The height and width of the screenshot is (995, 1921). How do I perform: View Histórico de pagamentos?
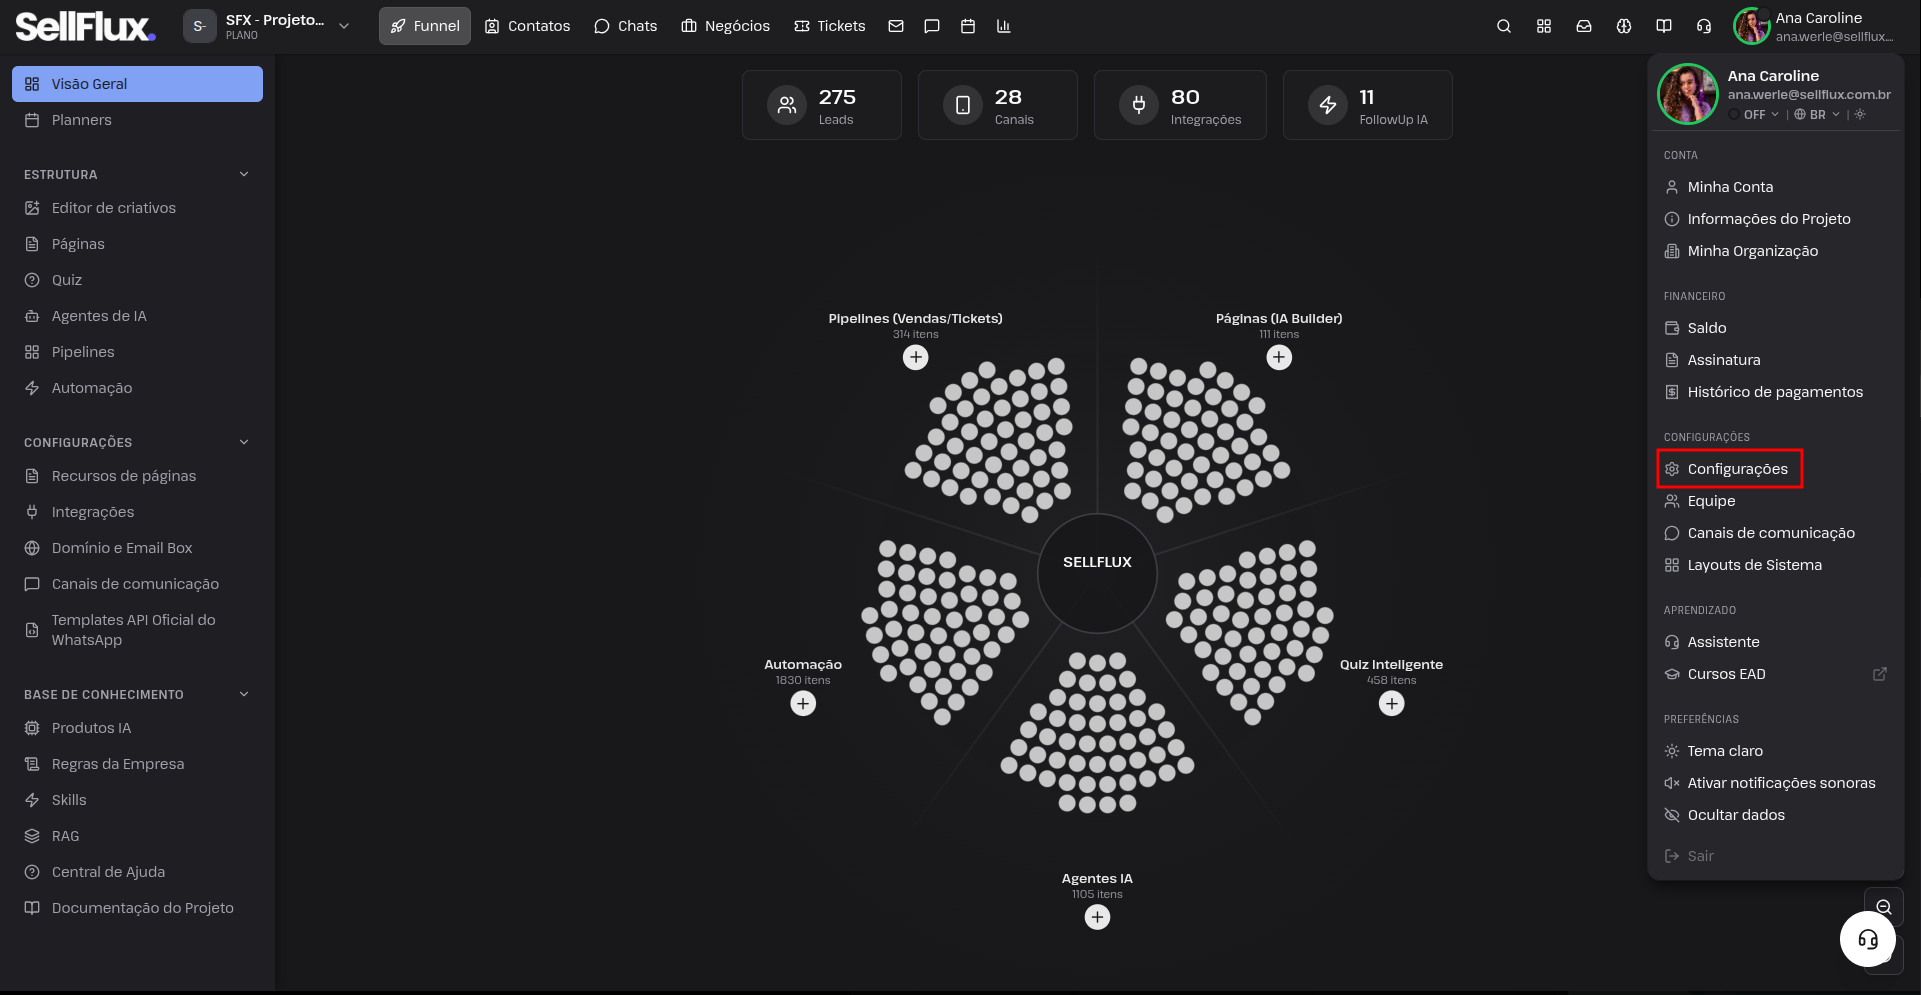click(x=1775, y=392)
